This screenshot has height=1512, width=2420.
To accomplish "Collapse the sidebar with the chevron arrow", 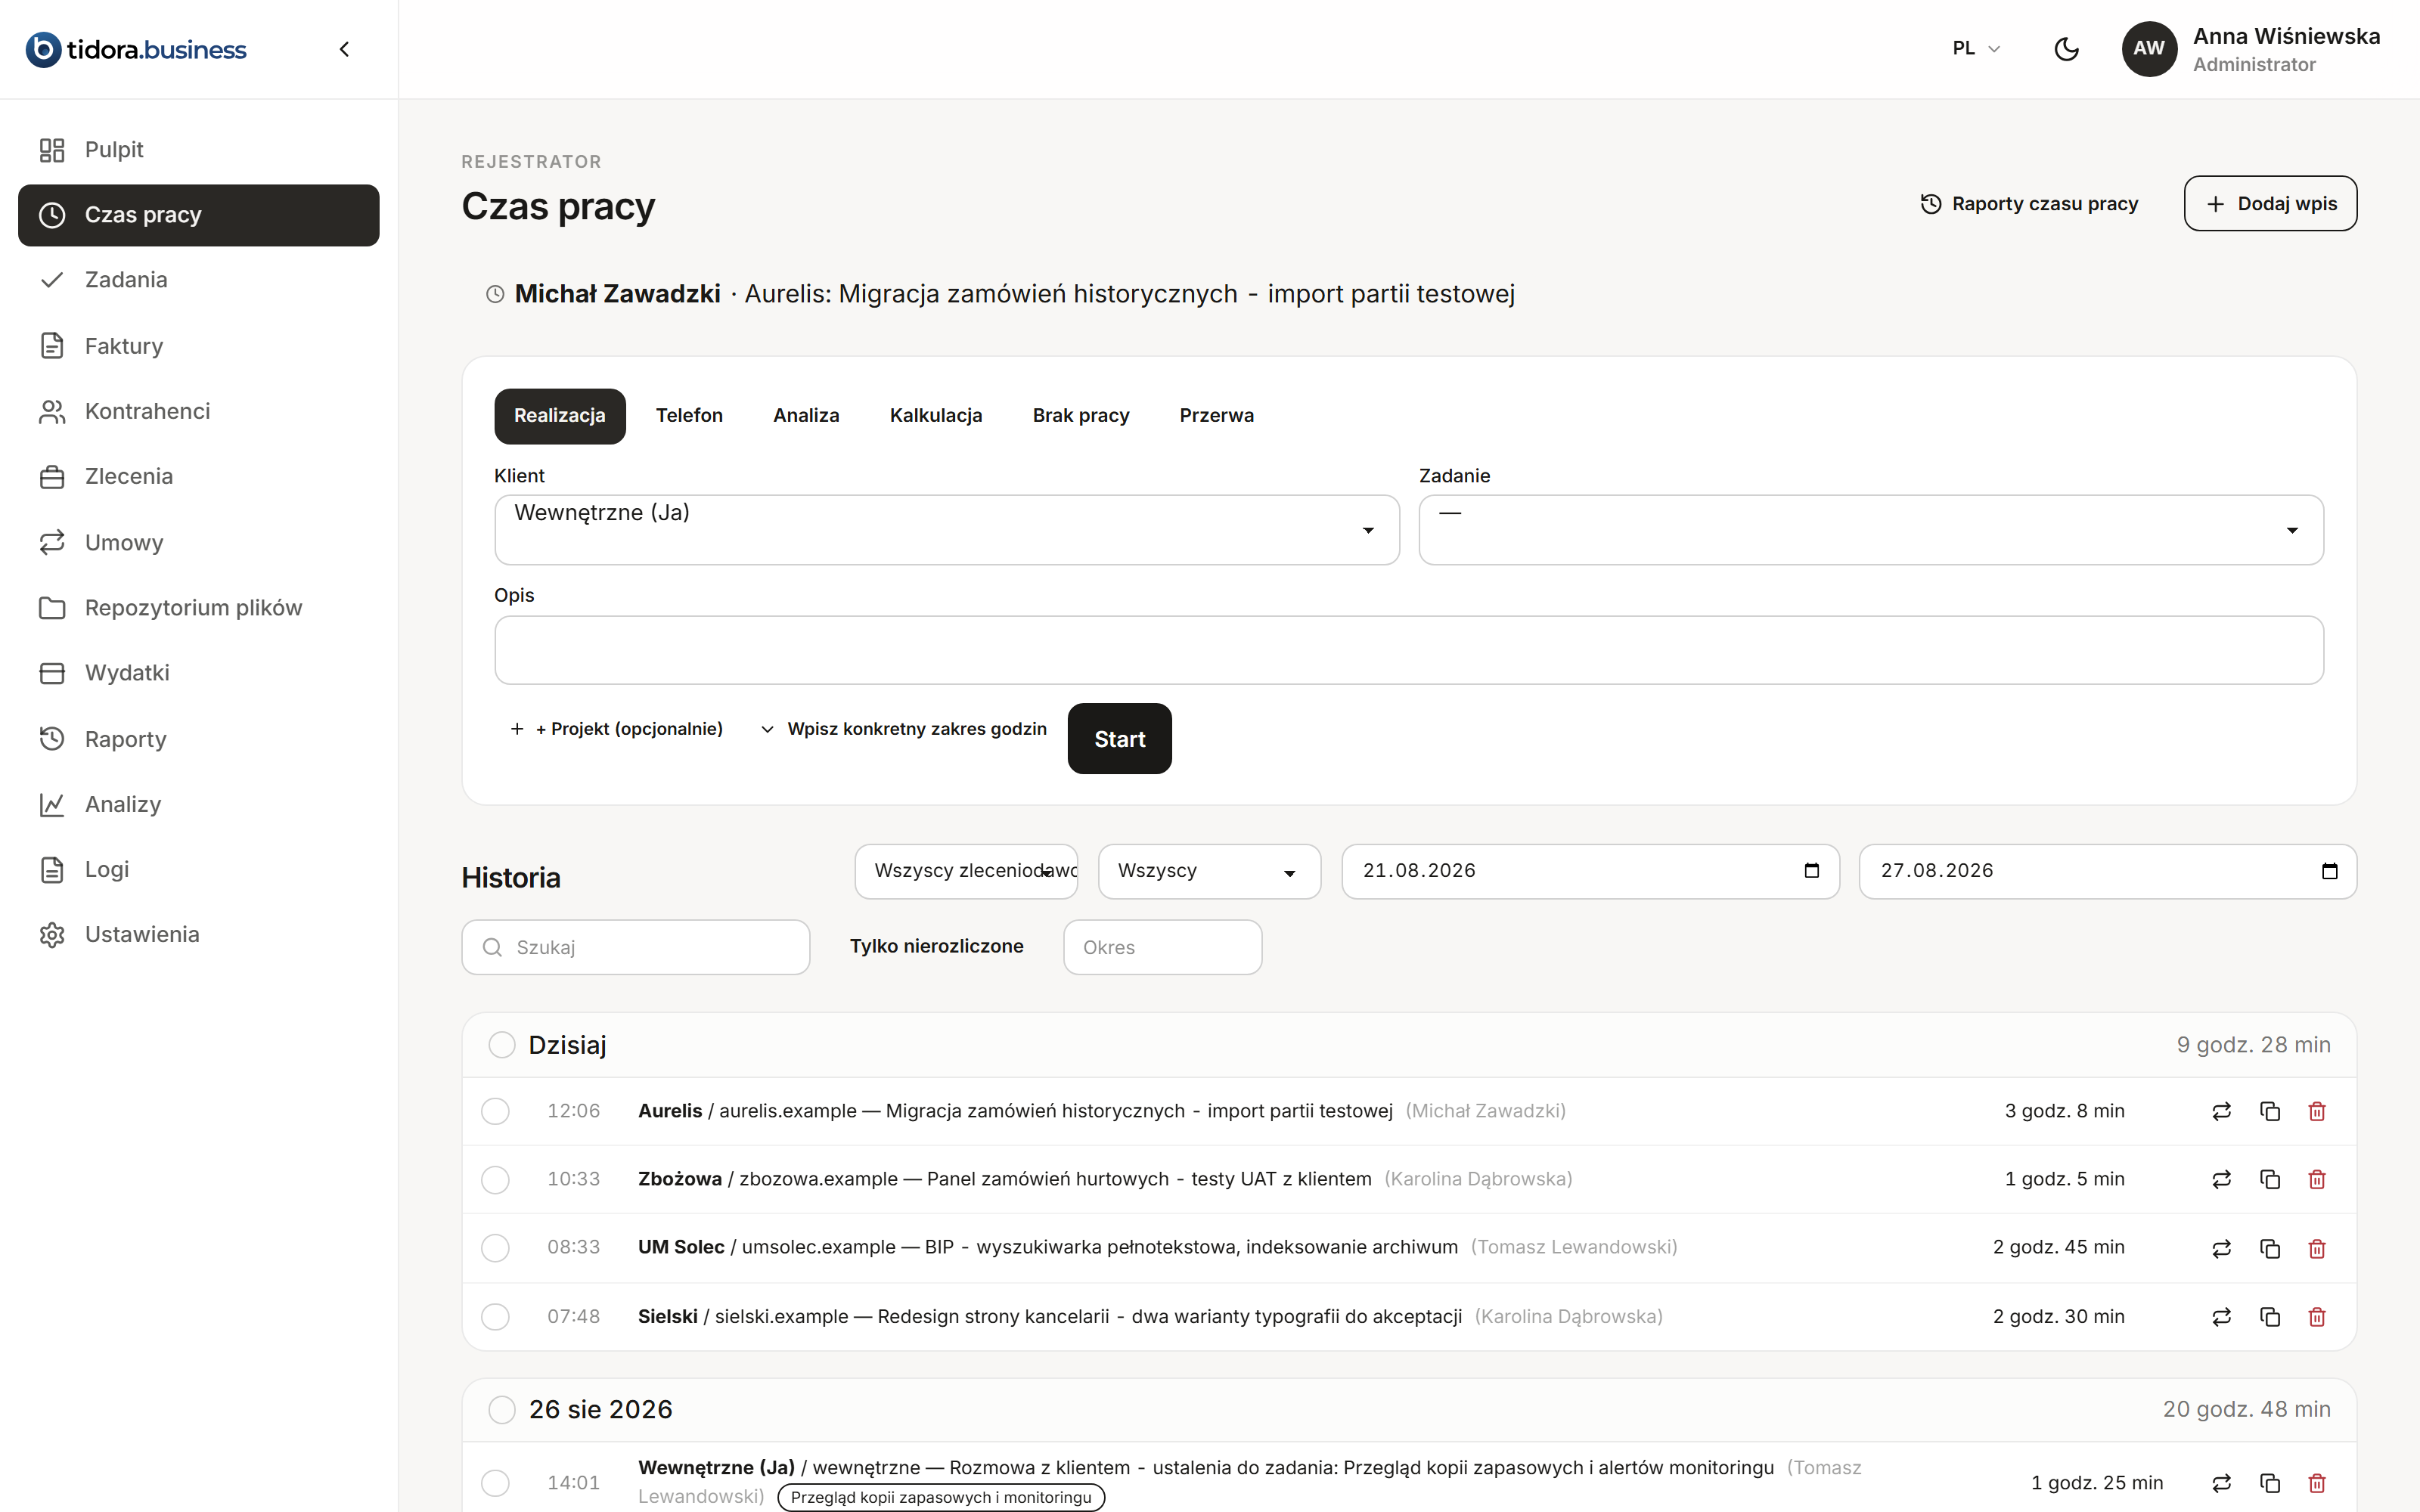I will (x=344, y=49).
